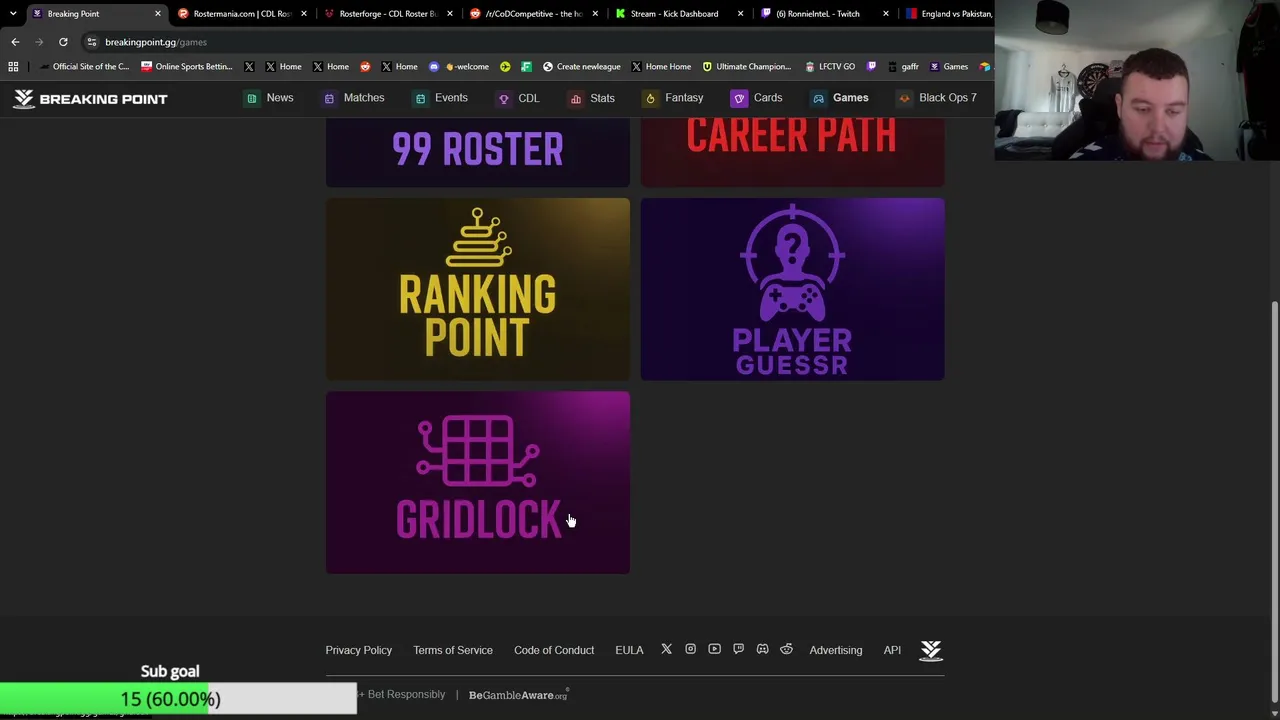Screen dimensions: 1280x720
Task: Open the YouTube footer icon
Action: click(714, 650)
